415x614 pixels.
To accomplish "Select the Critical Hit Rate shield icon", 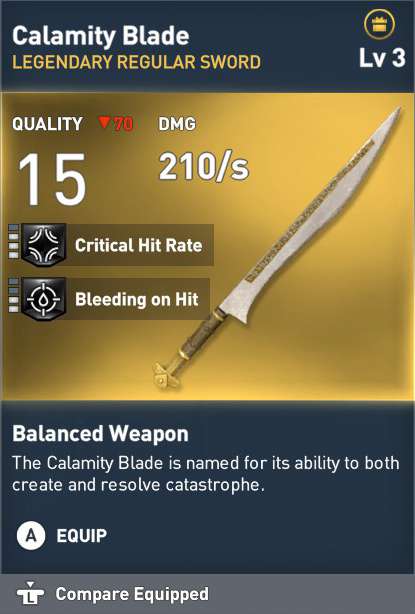I will (x=43, y=245).
